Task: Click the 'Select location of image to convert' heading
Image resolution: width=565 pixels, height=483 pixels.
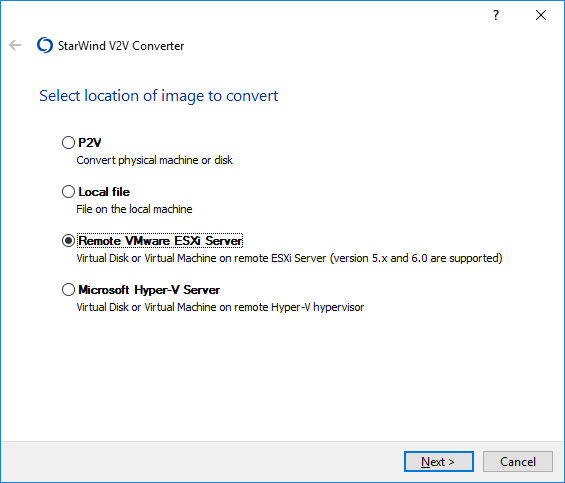Action: point(159,96)
